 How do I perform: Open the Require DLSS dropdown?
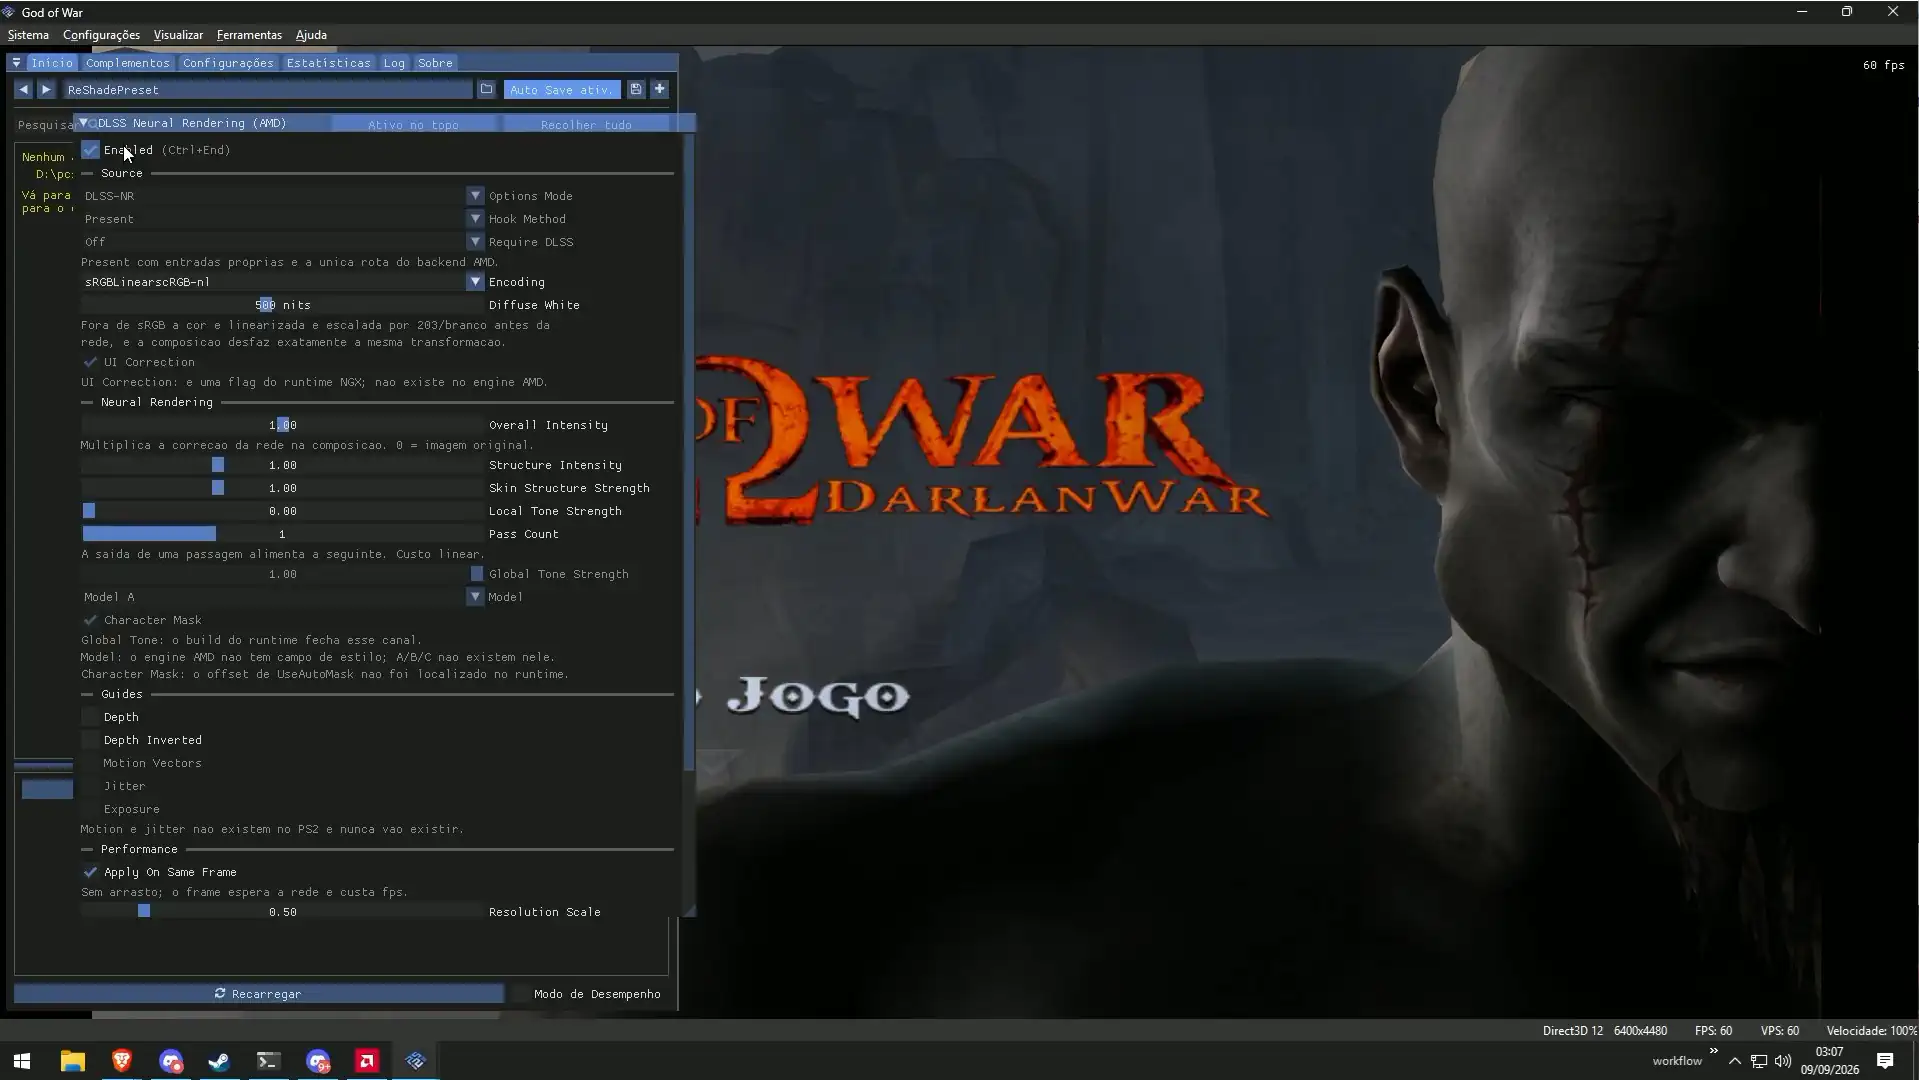click(x=282, y=242)
